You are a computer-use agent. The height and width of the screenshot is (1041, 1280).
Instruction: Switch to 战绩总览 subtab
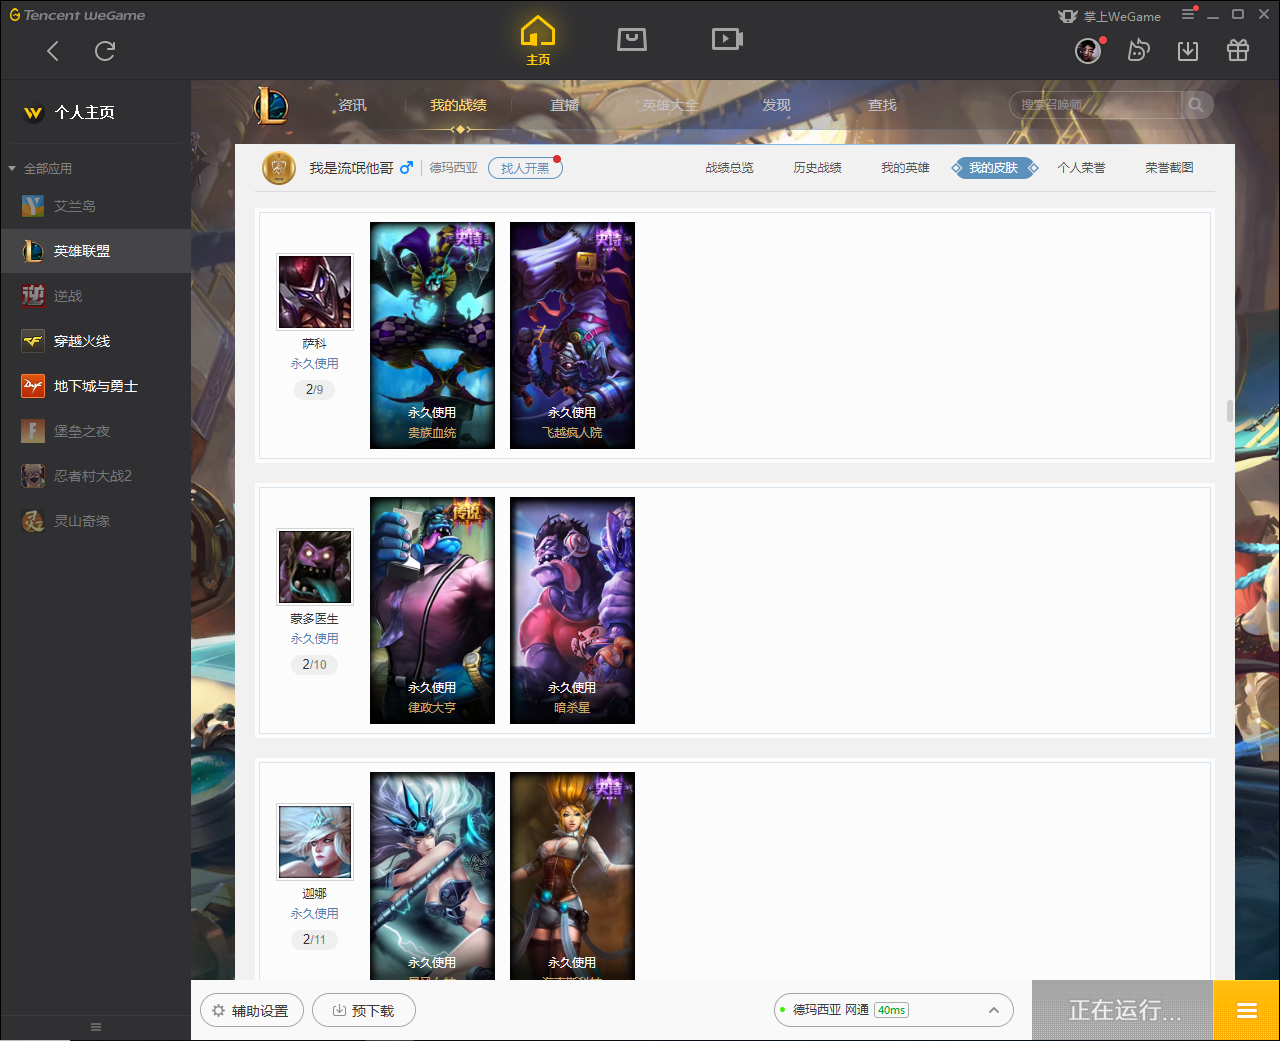click(729, 168)
